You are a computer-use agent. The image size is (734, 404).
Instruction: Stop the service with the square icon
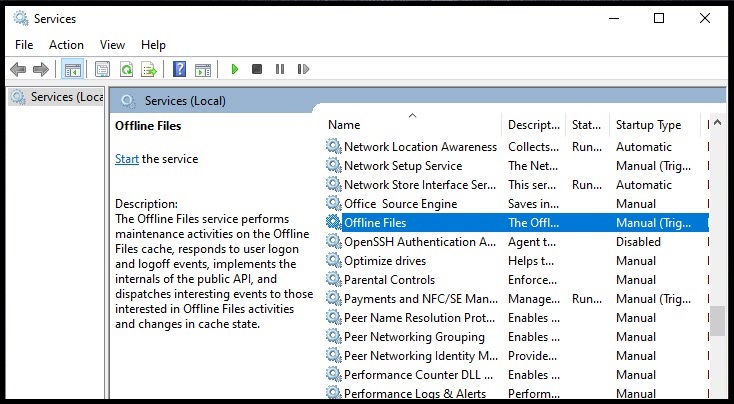click(257, 69)
